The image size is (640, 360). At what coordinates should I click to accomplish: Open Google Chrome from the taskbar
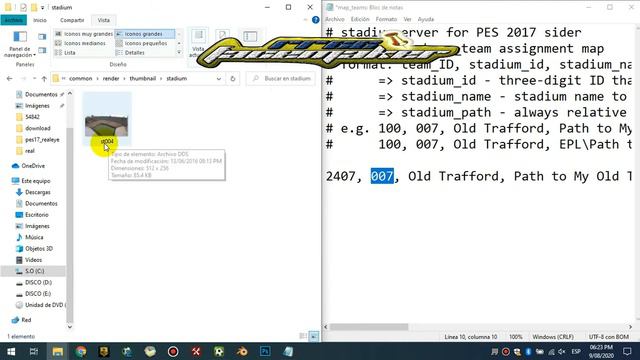point(80,351)
